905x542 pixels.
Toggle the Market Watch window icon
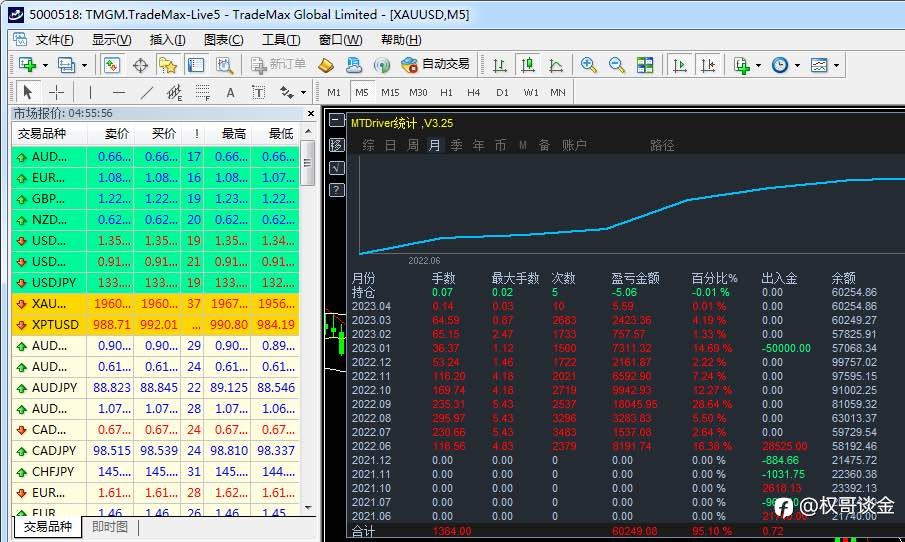pos(111,65)
